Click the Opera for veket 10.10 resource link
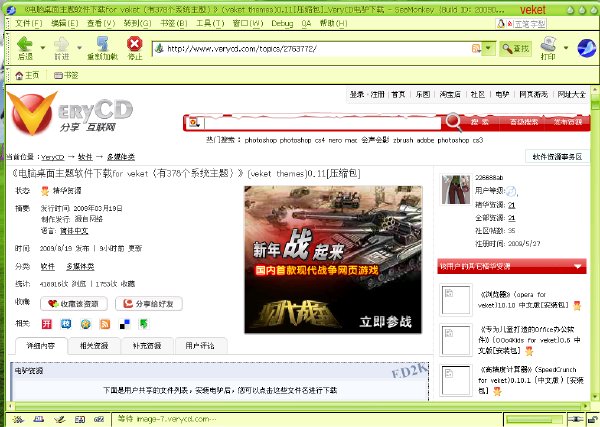600x427 pixels. coord(525,300)
